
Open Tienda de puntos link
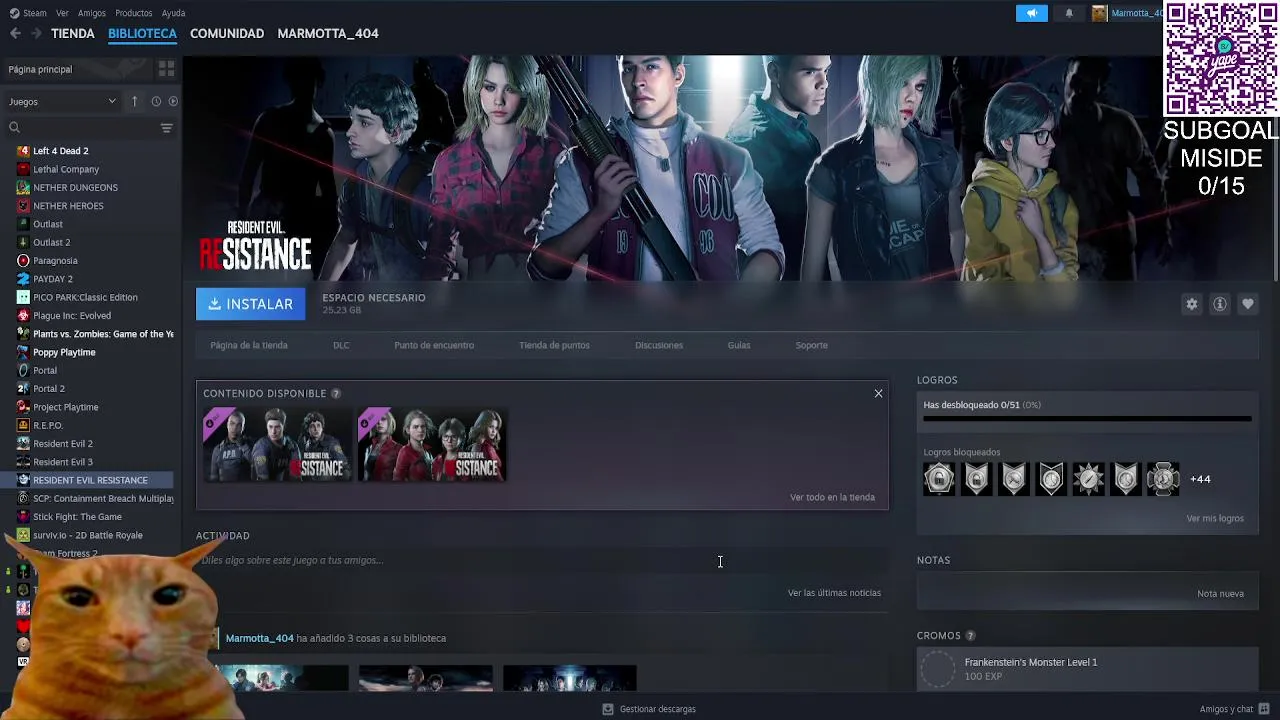coord(554,345)
